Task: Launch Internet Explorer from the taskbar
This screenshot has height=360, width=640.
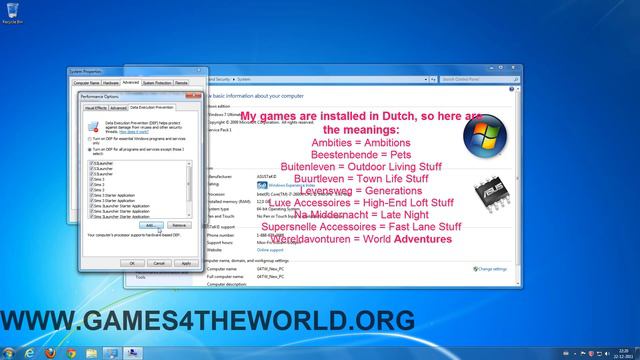Action: click(x=29, y=353)
